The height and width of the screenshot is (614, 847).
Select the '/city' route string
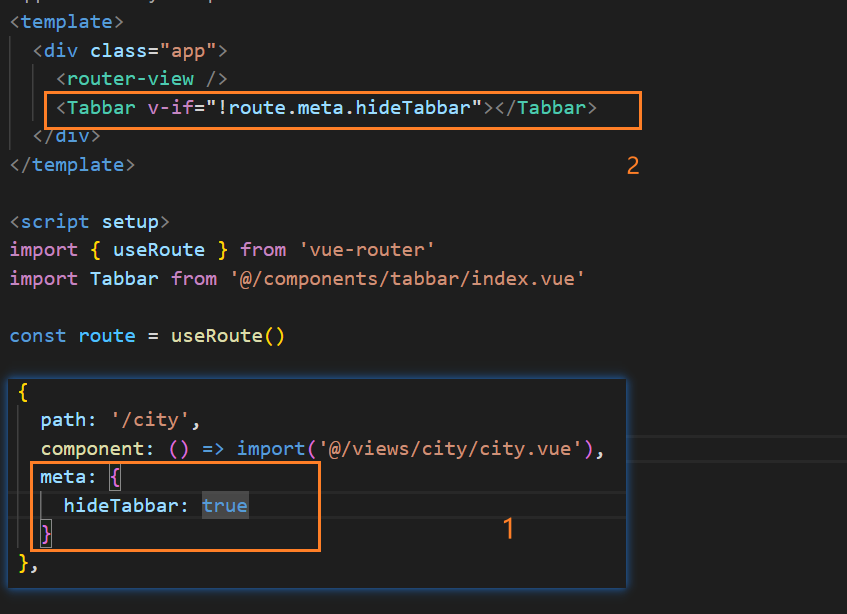(151, 420)
